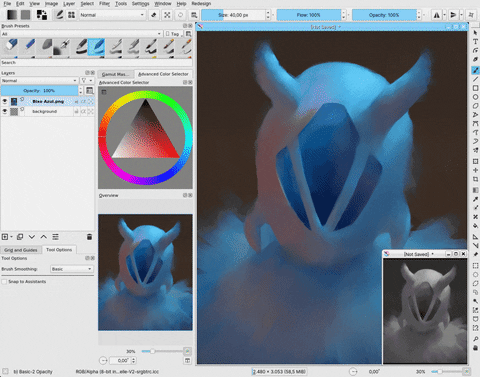
Task: Select the Gradient tool in toolbox
Action: pyautogui.click(x=475, y=190)
